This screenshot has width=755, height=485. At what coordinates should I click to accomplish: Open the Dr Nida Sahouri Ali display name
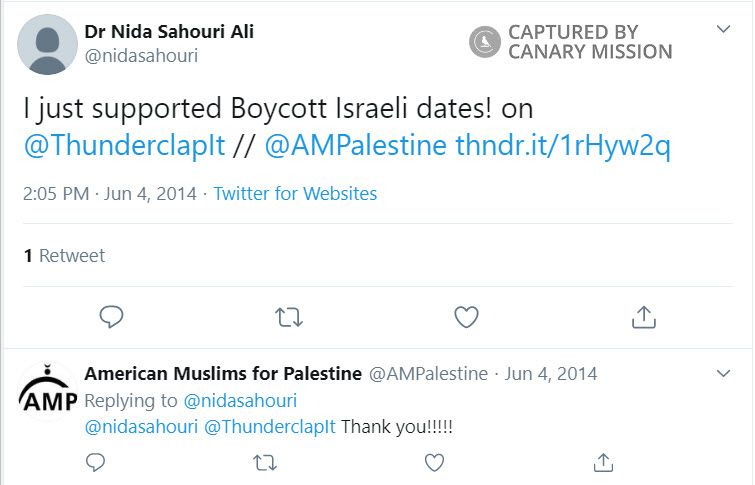coord(169,32)
